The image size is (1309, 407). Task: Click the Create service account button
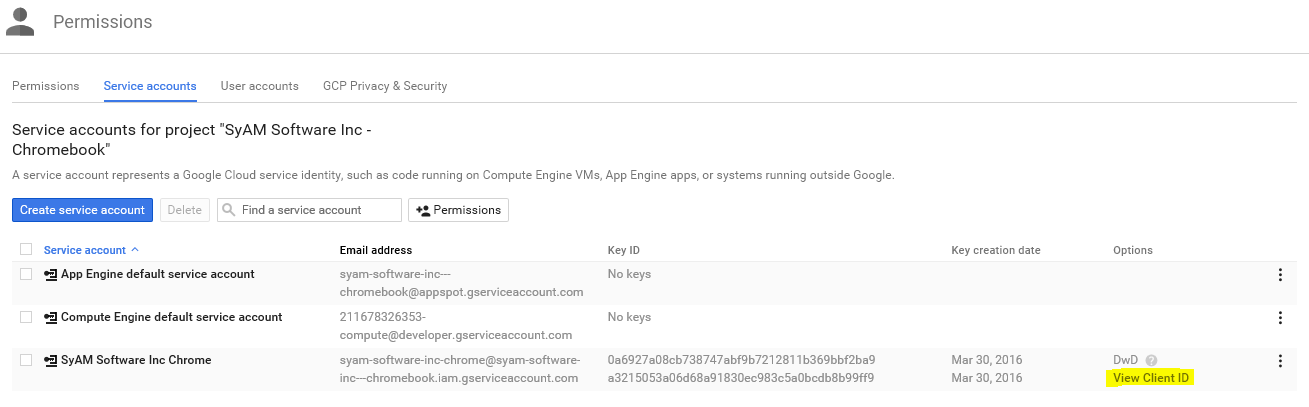(x=82, y=210)
